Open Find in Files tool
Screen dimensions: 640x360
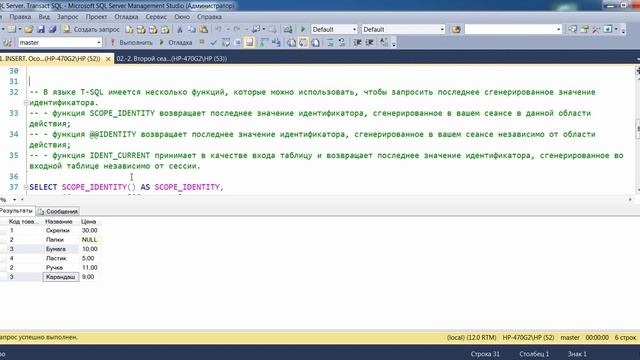click(456, 29)
